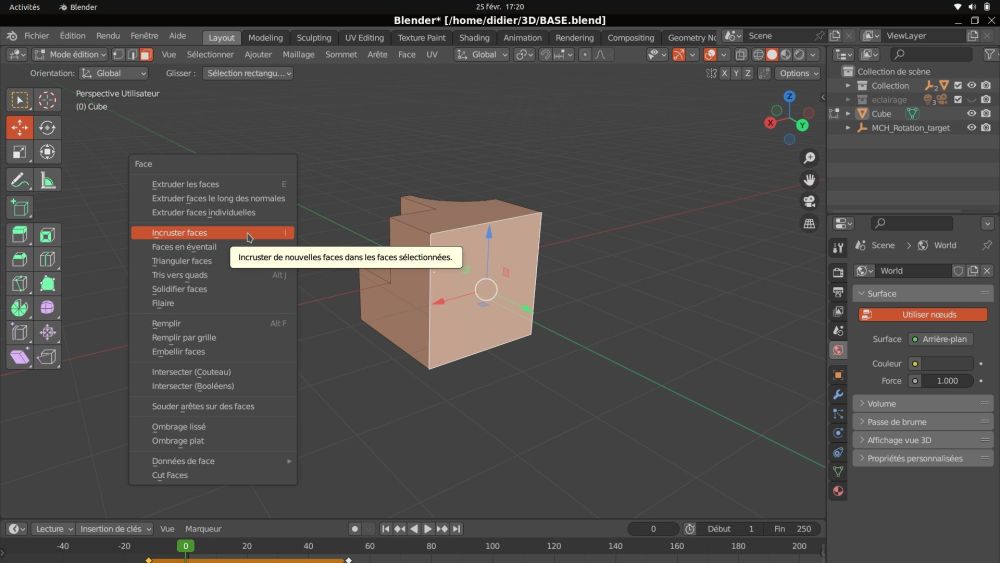
Task: Select the Bevel tool
Action: pos(19,259)
